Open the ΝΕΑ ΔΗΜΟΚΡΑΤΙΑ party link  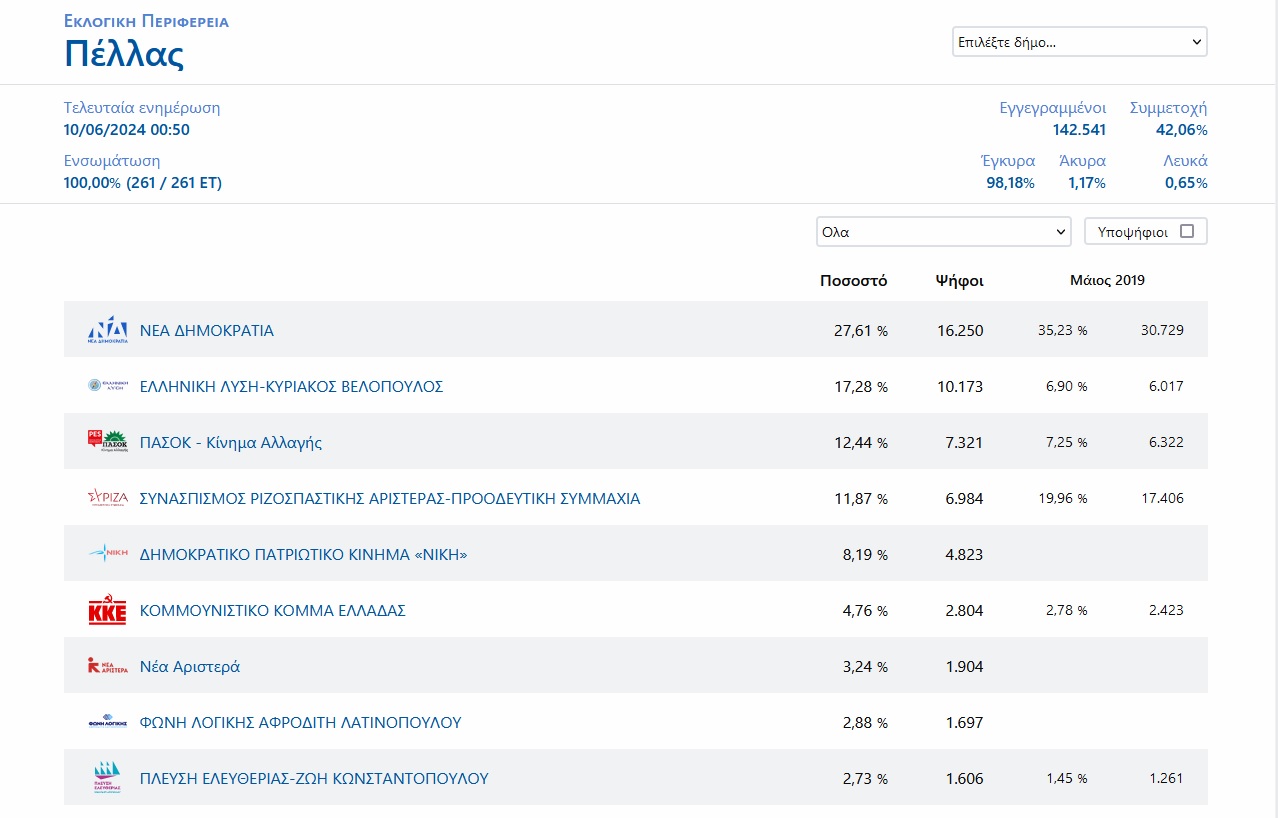pyautogui.click(x=207, y=331)
